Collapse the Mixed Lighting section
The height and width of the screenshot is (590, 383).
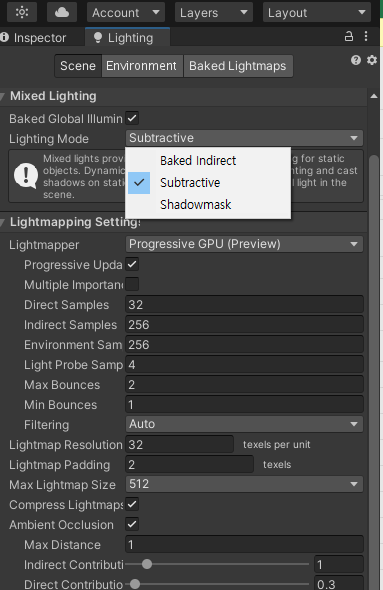coord(3,96)
